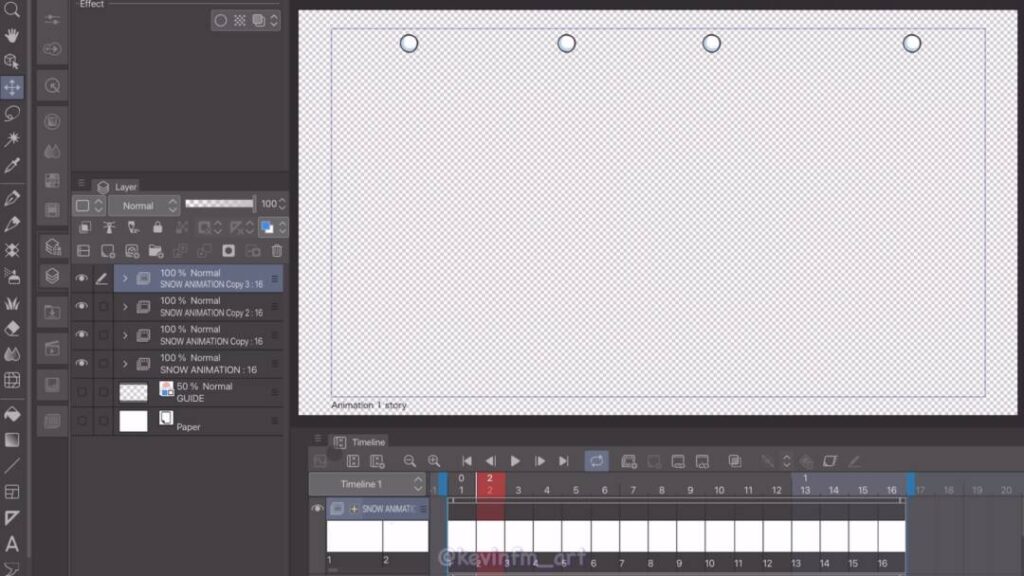Image resolution: width=1024 pixels, height=576 pixels.
Task: Jump to frame 13 on the timeline ruler
Action: pos(805,490)
